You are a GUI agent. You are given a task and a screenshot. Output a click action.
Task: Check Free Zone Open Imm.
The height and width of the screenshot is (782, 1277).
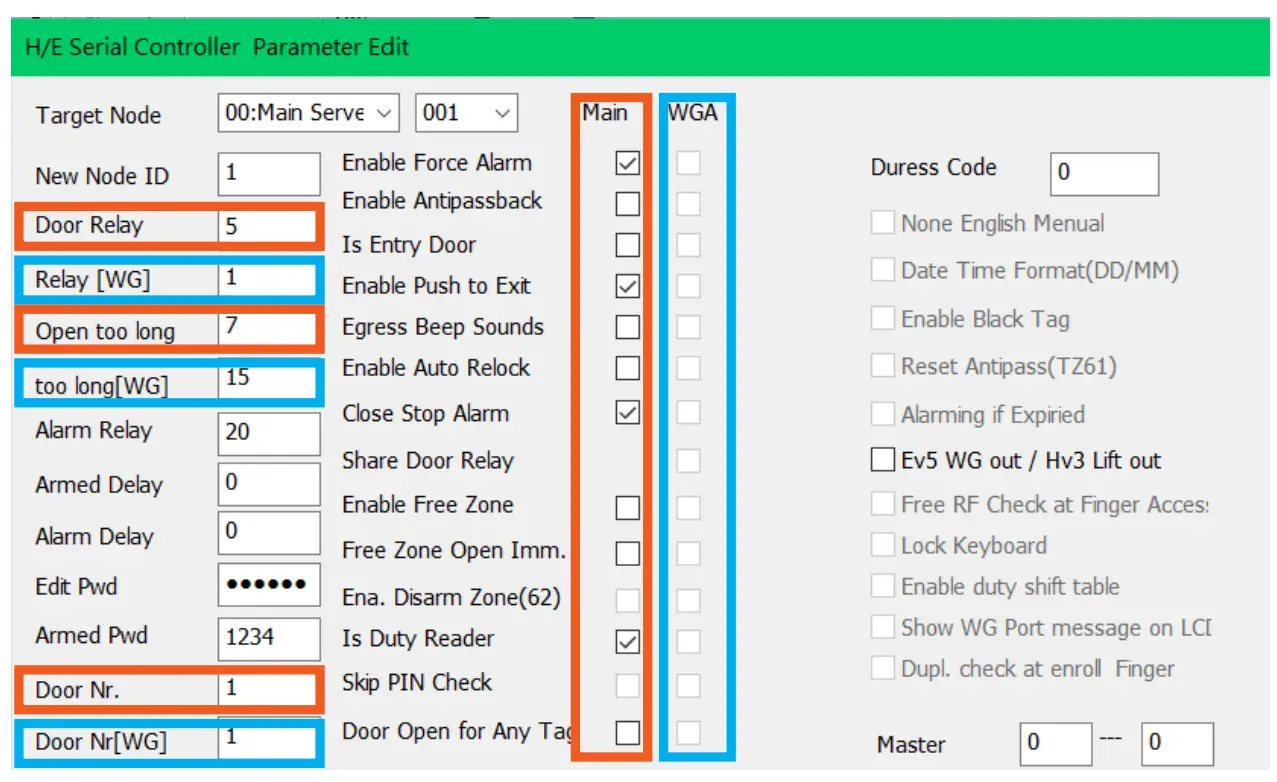(x=626, y=552)
